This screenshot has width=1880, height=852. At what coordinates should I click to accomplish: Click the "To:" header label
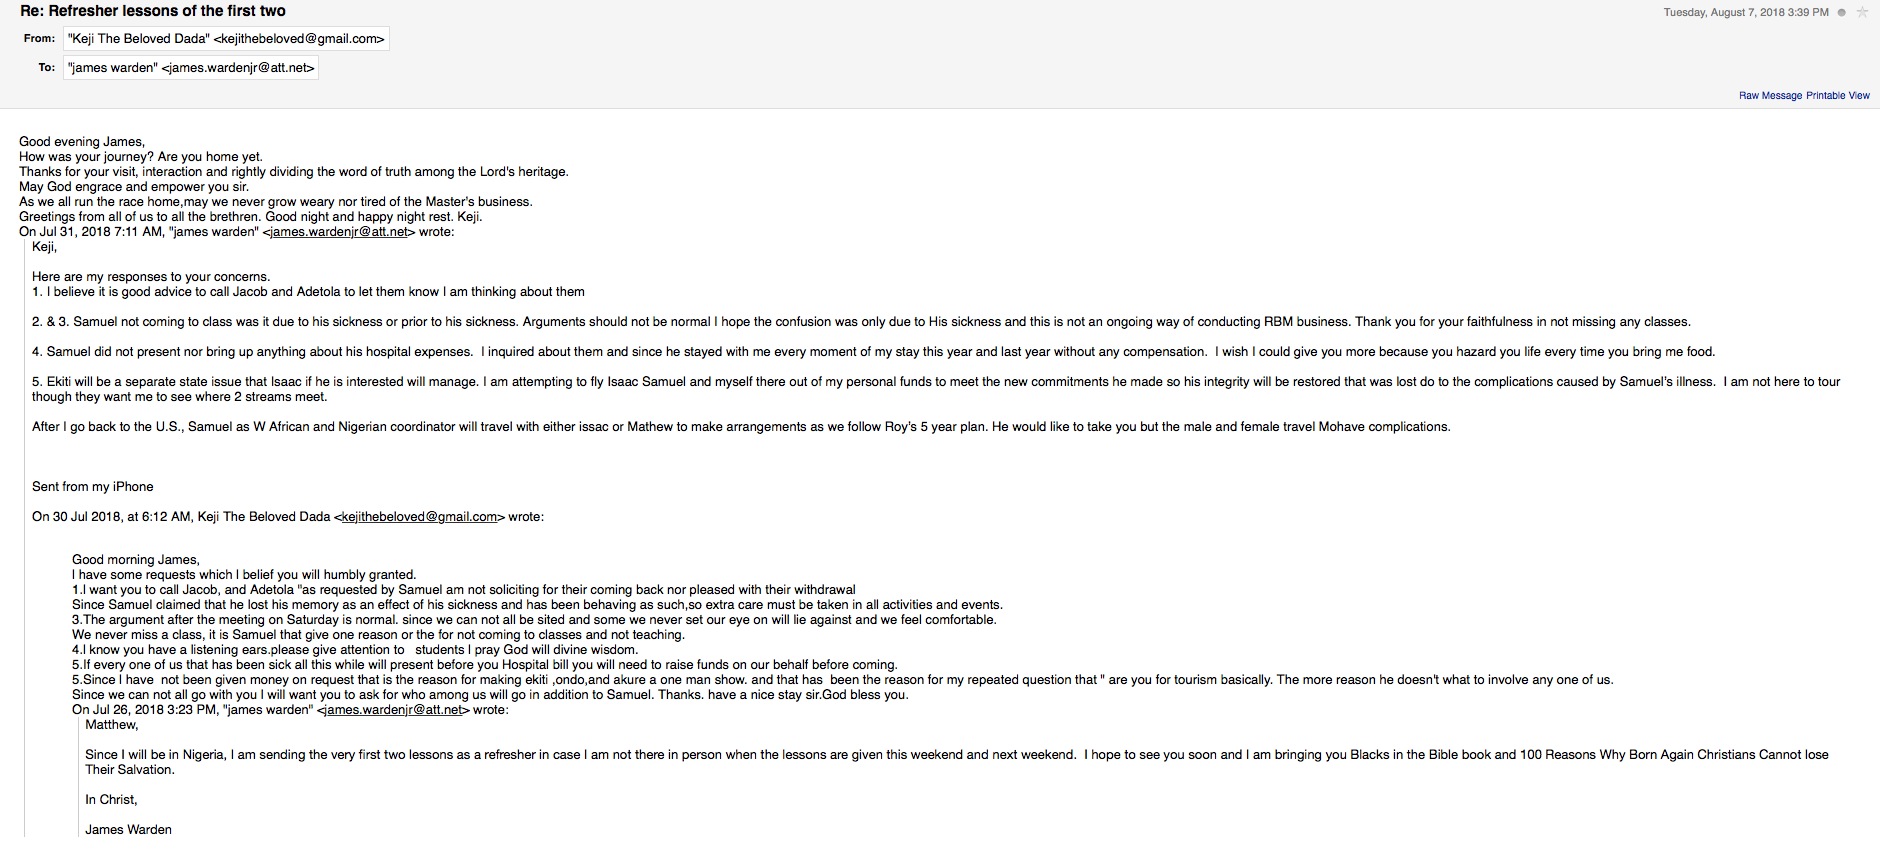[47, 68]
